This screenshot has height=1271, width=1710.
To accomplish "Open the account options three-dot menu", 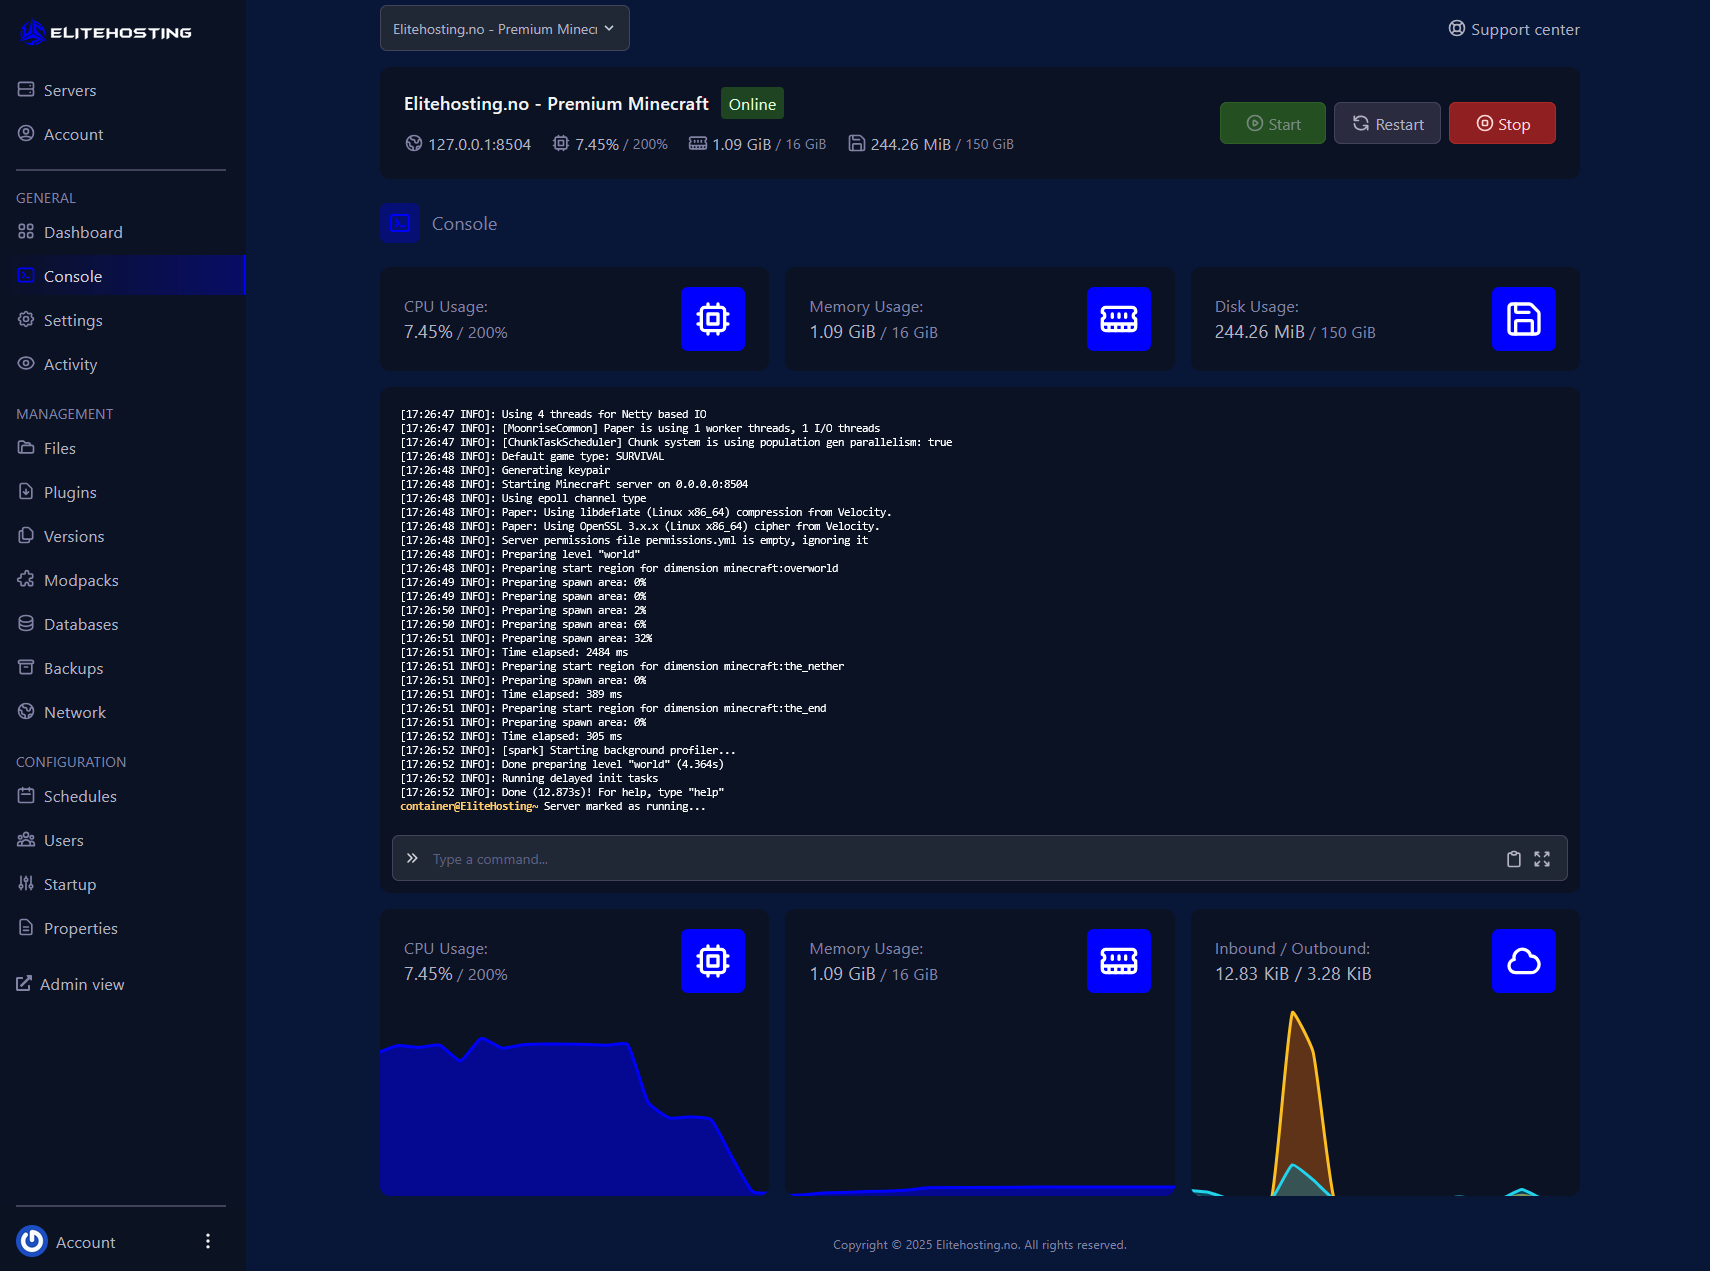I will click(208, 1241).
